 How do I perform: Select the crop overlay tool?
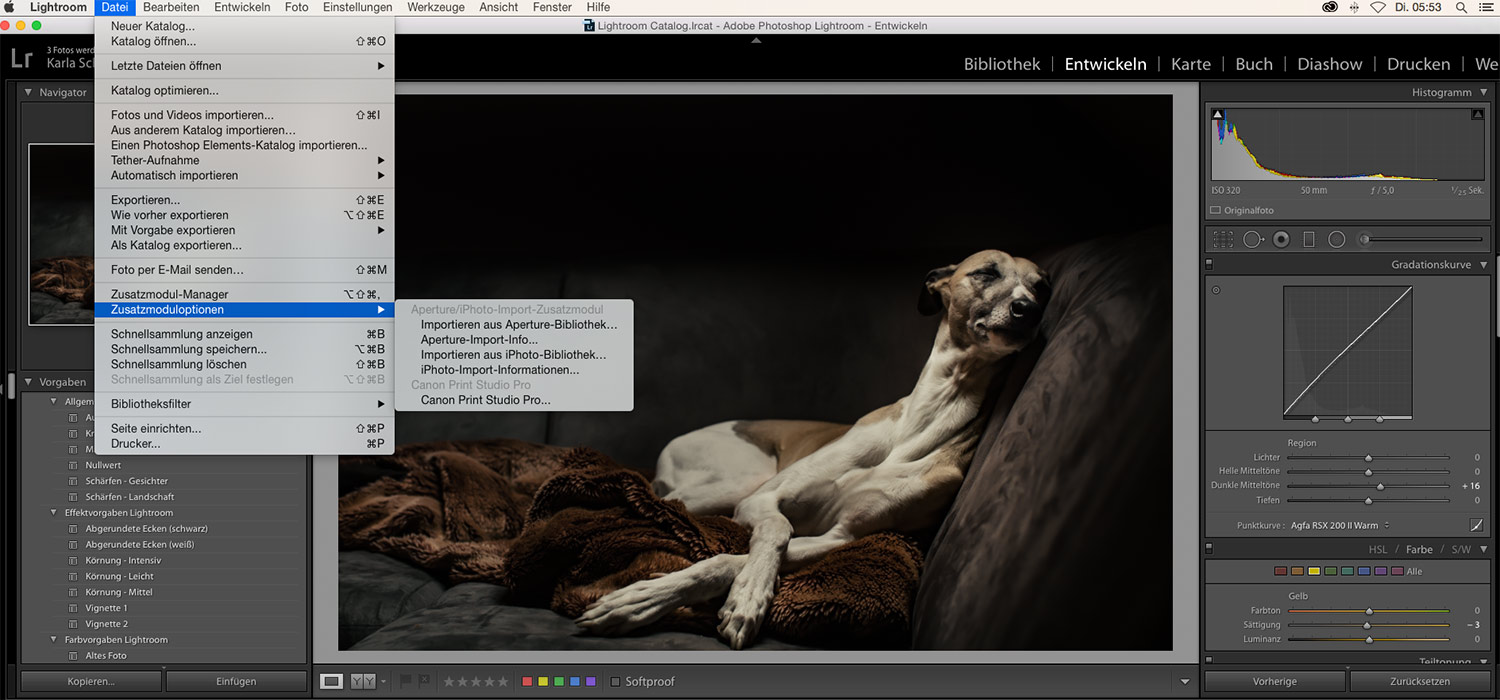1223,239
